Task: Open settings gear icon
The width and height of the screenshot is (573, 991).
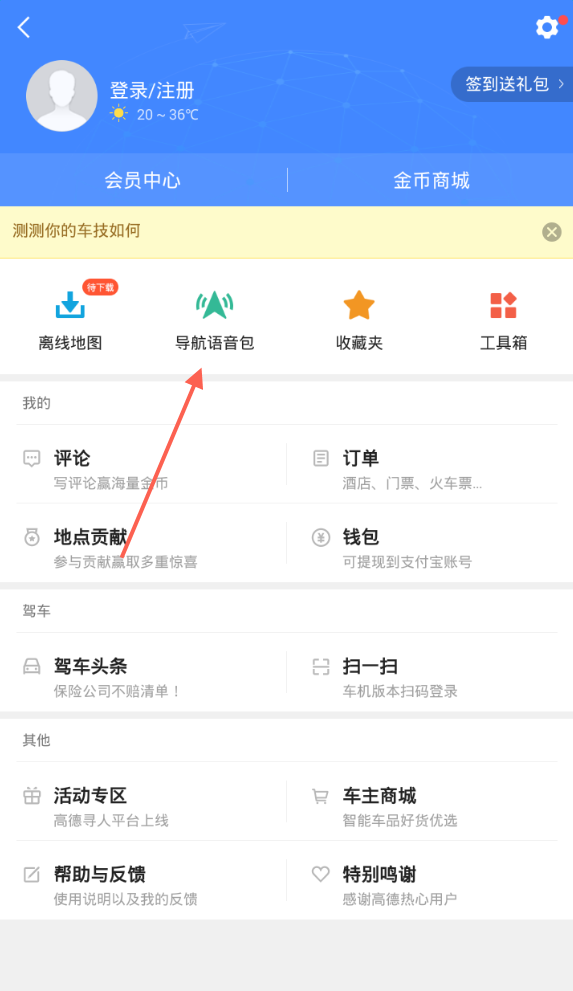Action: click(x=547, y=27)
